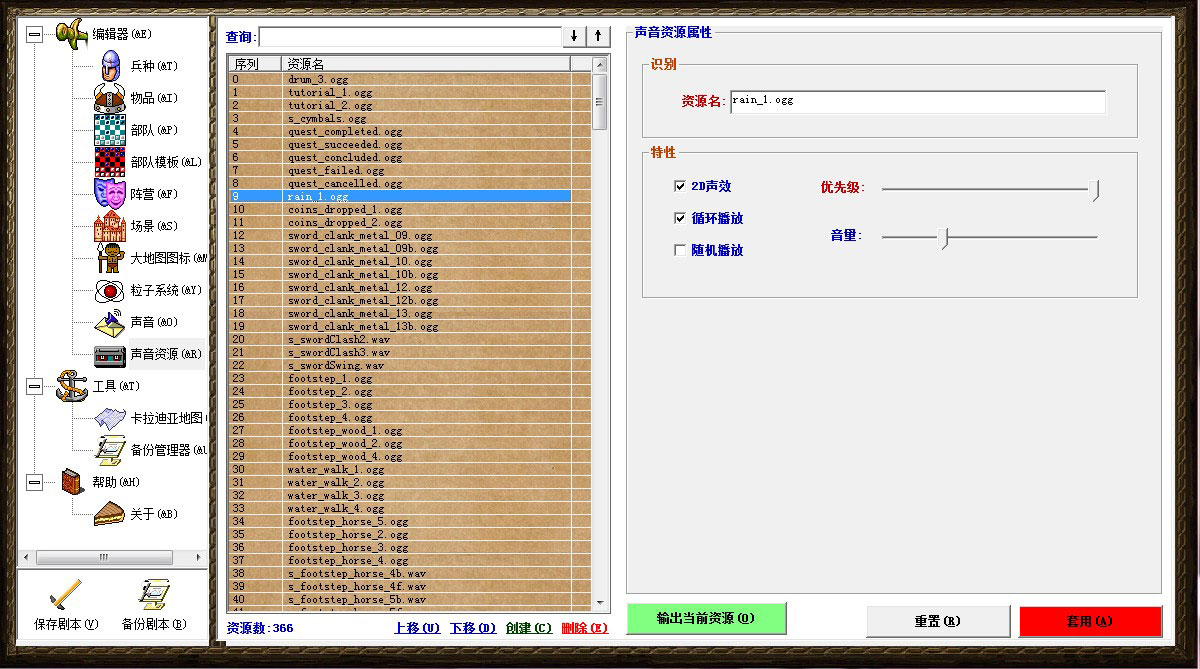Click the 资源名 input field
Viewport: 1200px width, 669px height.
(x=917, y=102)
